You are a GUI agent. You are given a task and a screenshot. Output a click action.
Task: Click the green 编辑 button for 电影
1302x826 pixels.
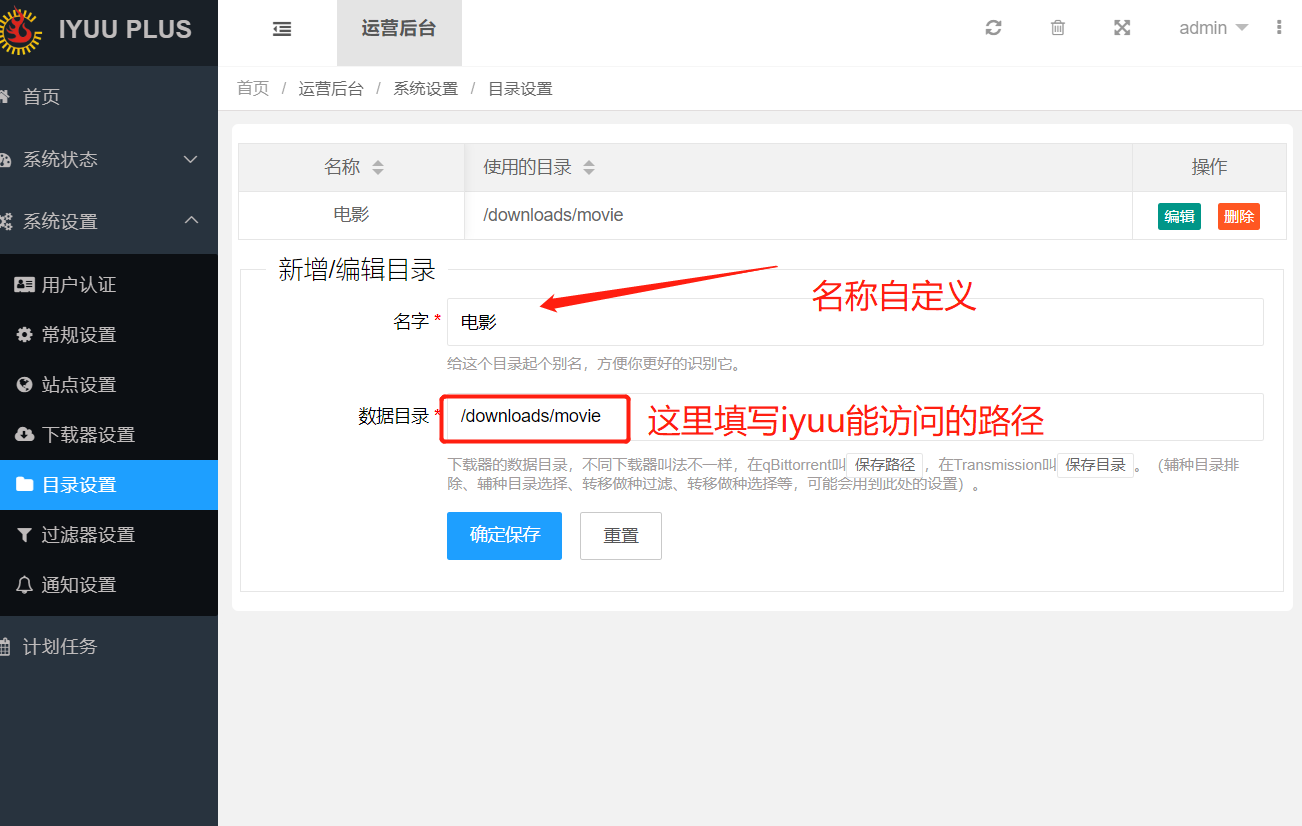[1179, 216]
